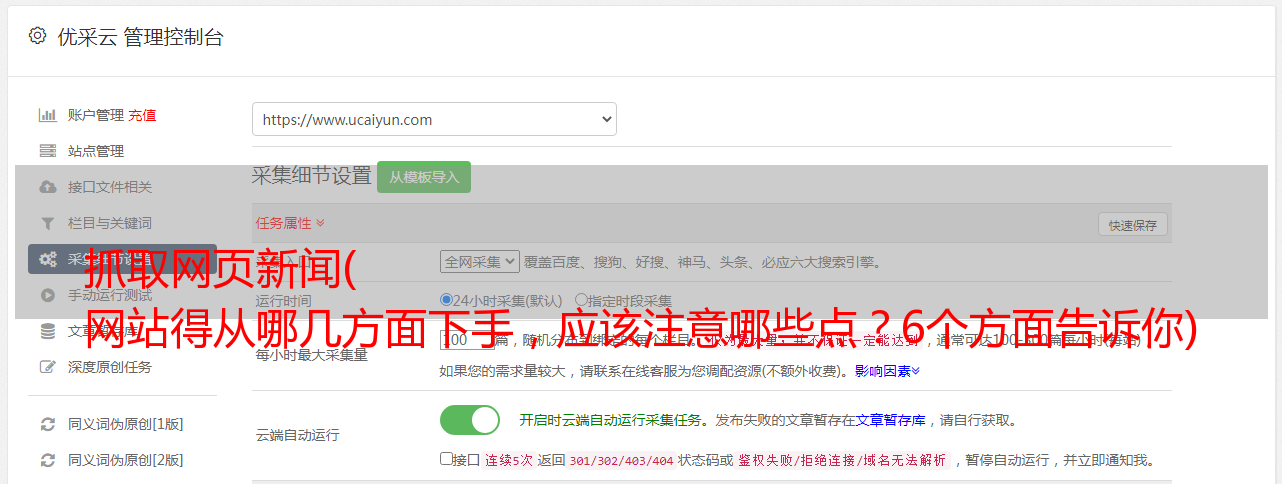Open the 文章暂存库 link in description
Viewport: 1282px width, 484px height.
(x=890, y=420)
